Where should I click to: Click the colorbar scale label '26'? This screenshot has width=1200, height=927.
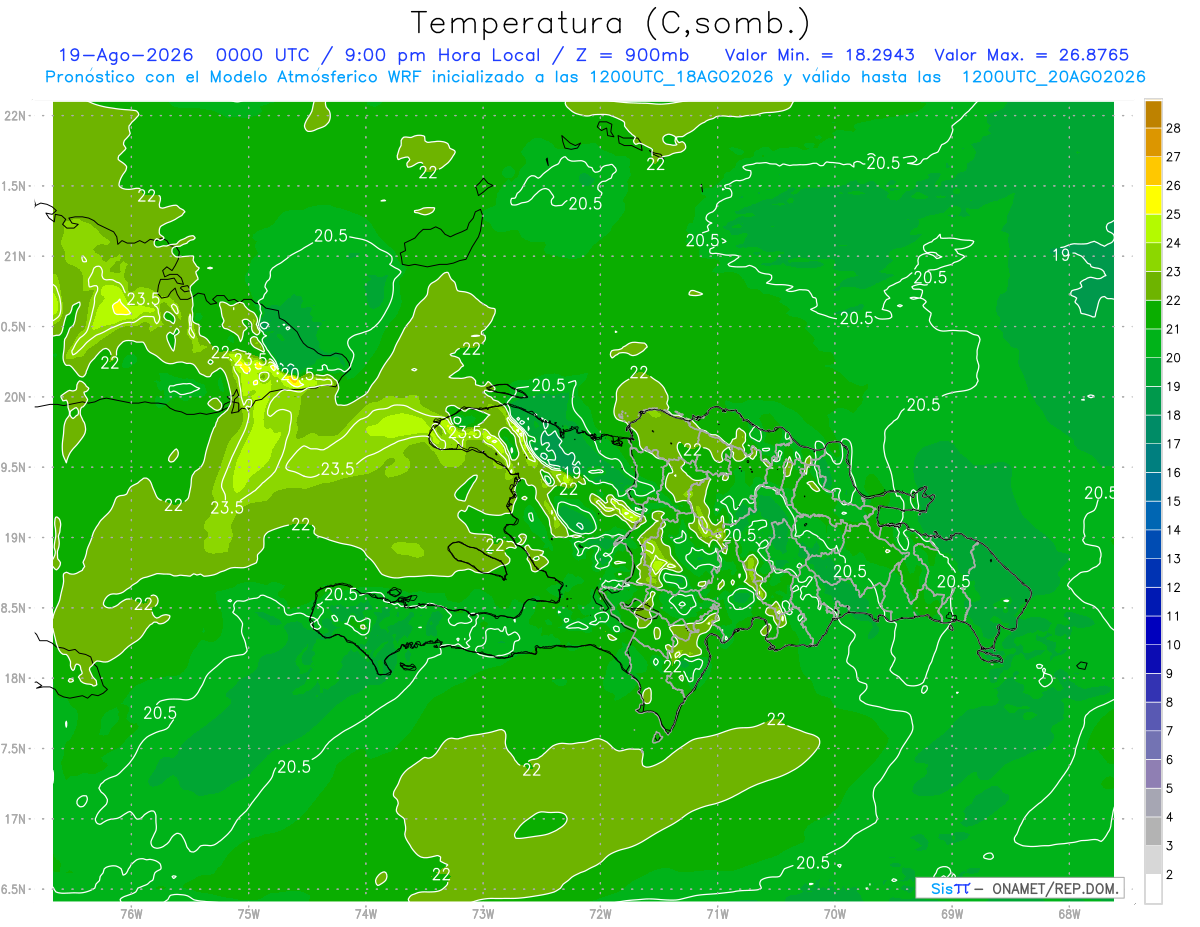coord(1174,185)
